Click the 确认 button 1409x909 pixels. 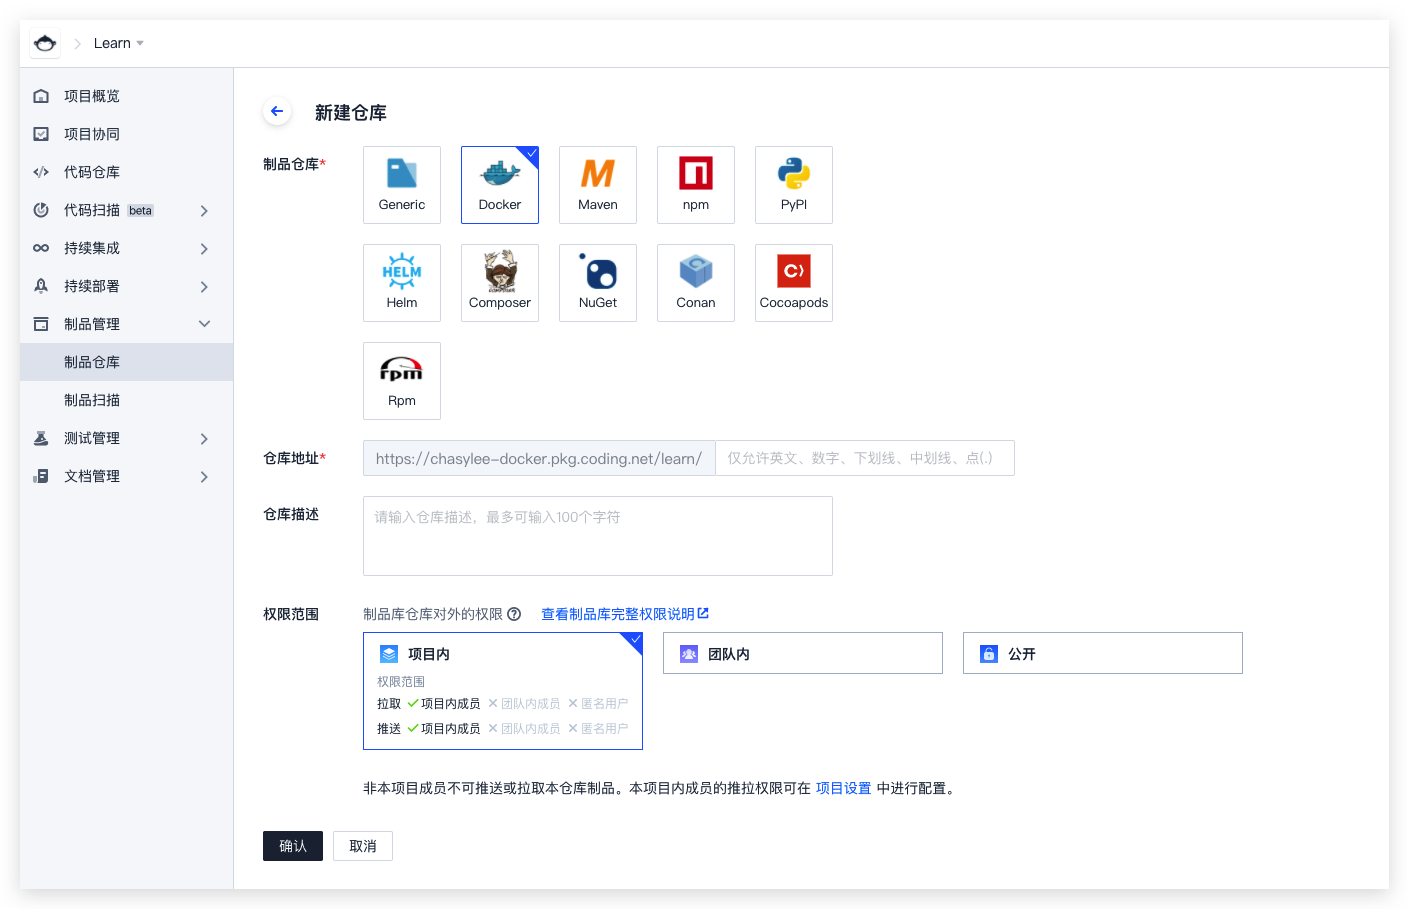(x=292, y=846)
